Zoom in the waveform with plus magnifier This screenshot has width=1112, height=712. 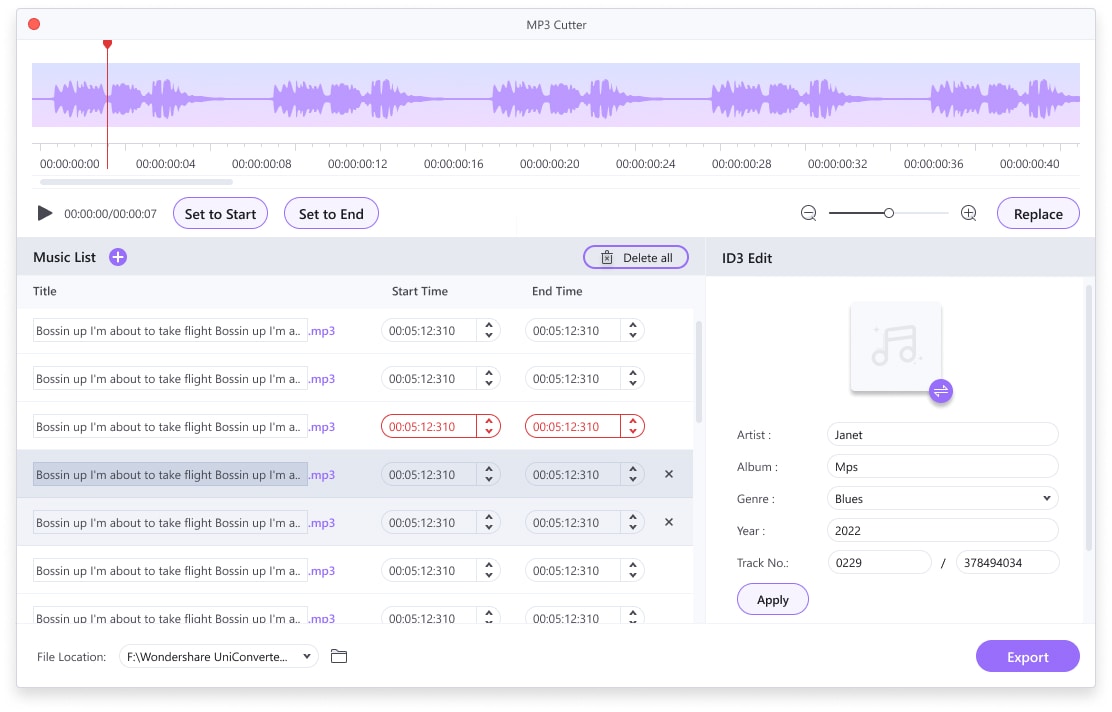pos(969,213)
